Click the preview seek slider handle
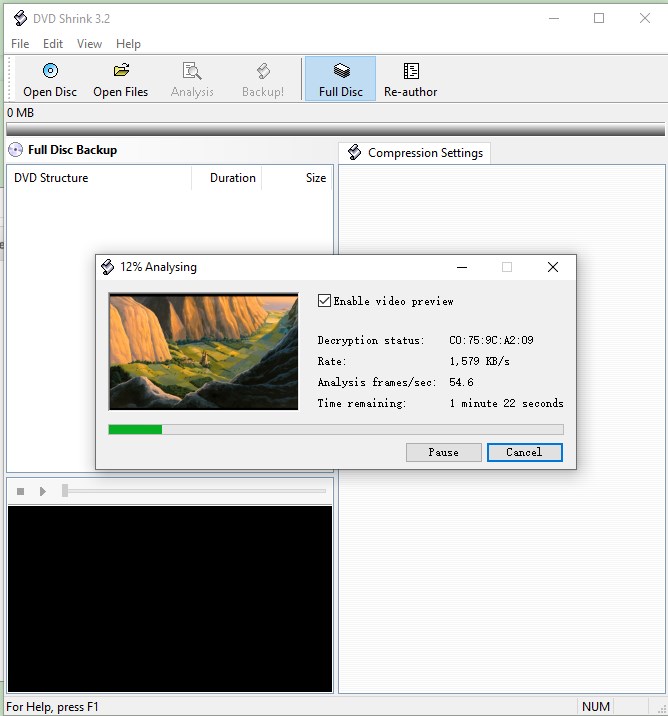The image size is (668, 716). 65,491
